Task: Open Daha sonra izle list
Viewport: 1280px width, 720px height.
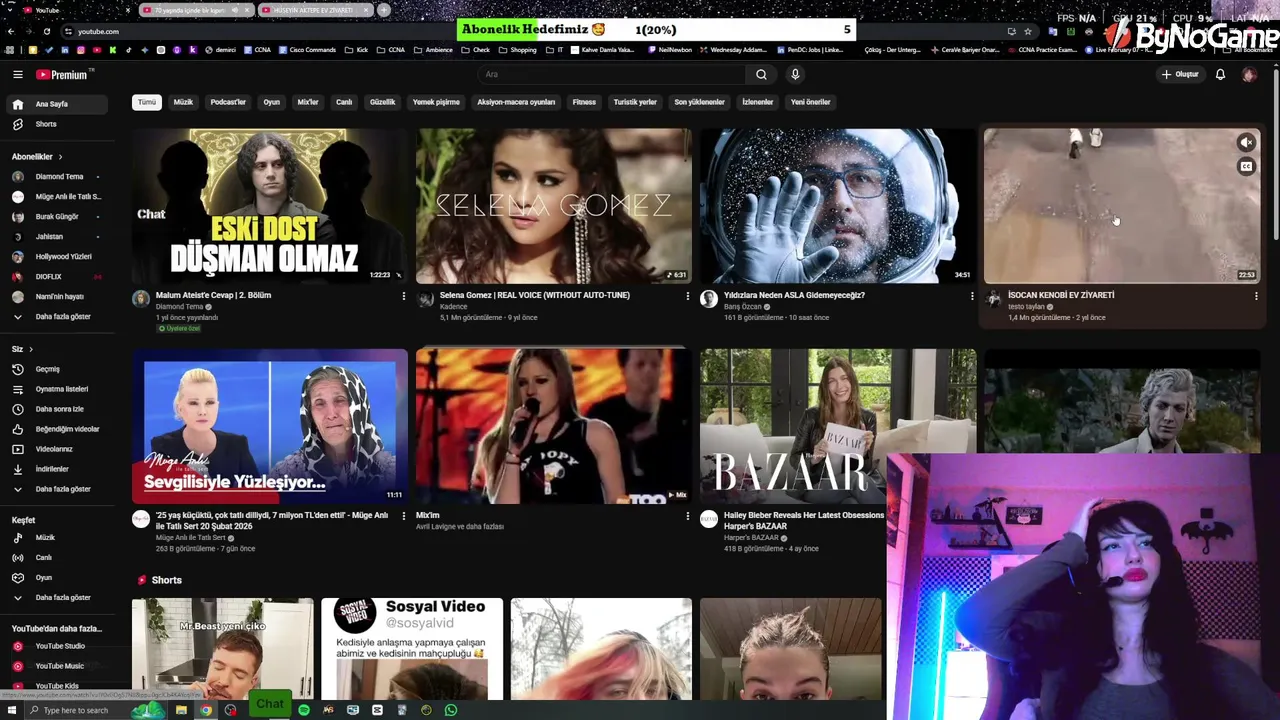Action: [59, 409]
